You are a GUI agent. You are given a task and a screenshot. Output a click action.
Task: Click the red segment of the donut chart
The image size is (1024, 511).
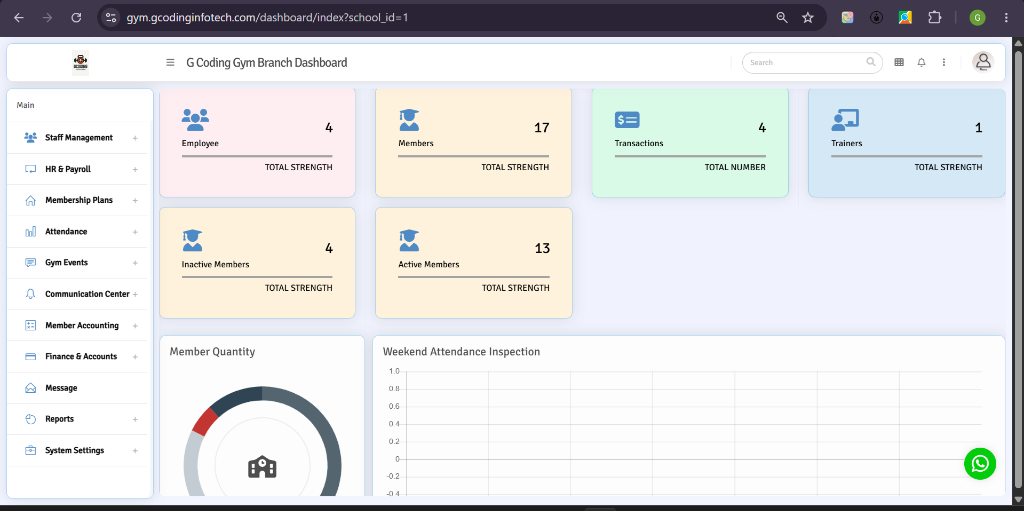click(204, 421)
